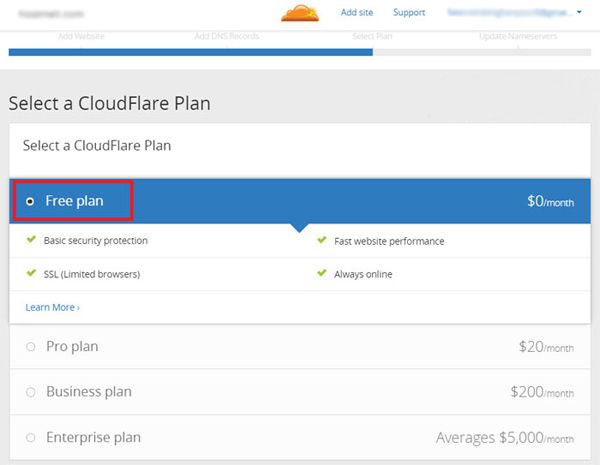Open the Support link
Viewport: 600px width, 465px height.
(x=409, y=13)
